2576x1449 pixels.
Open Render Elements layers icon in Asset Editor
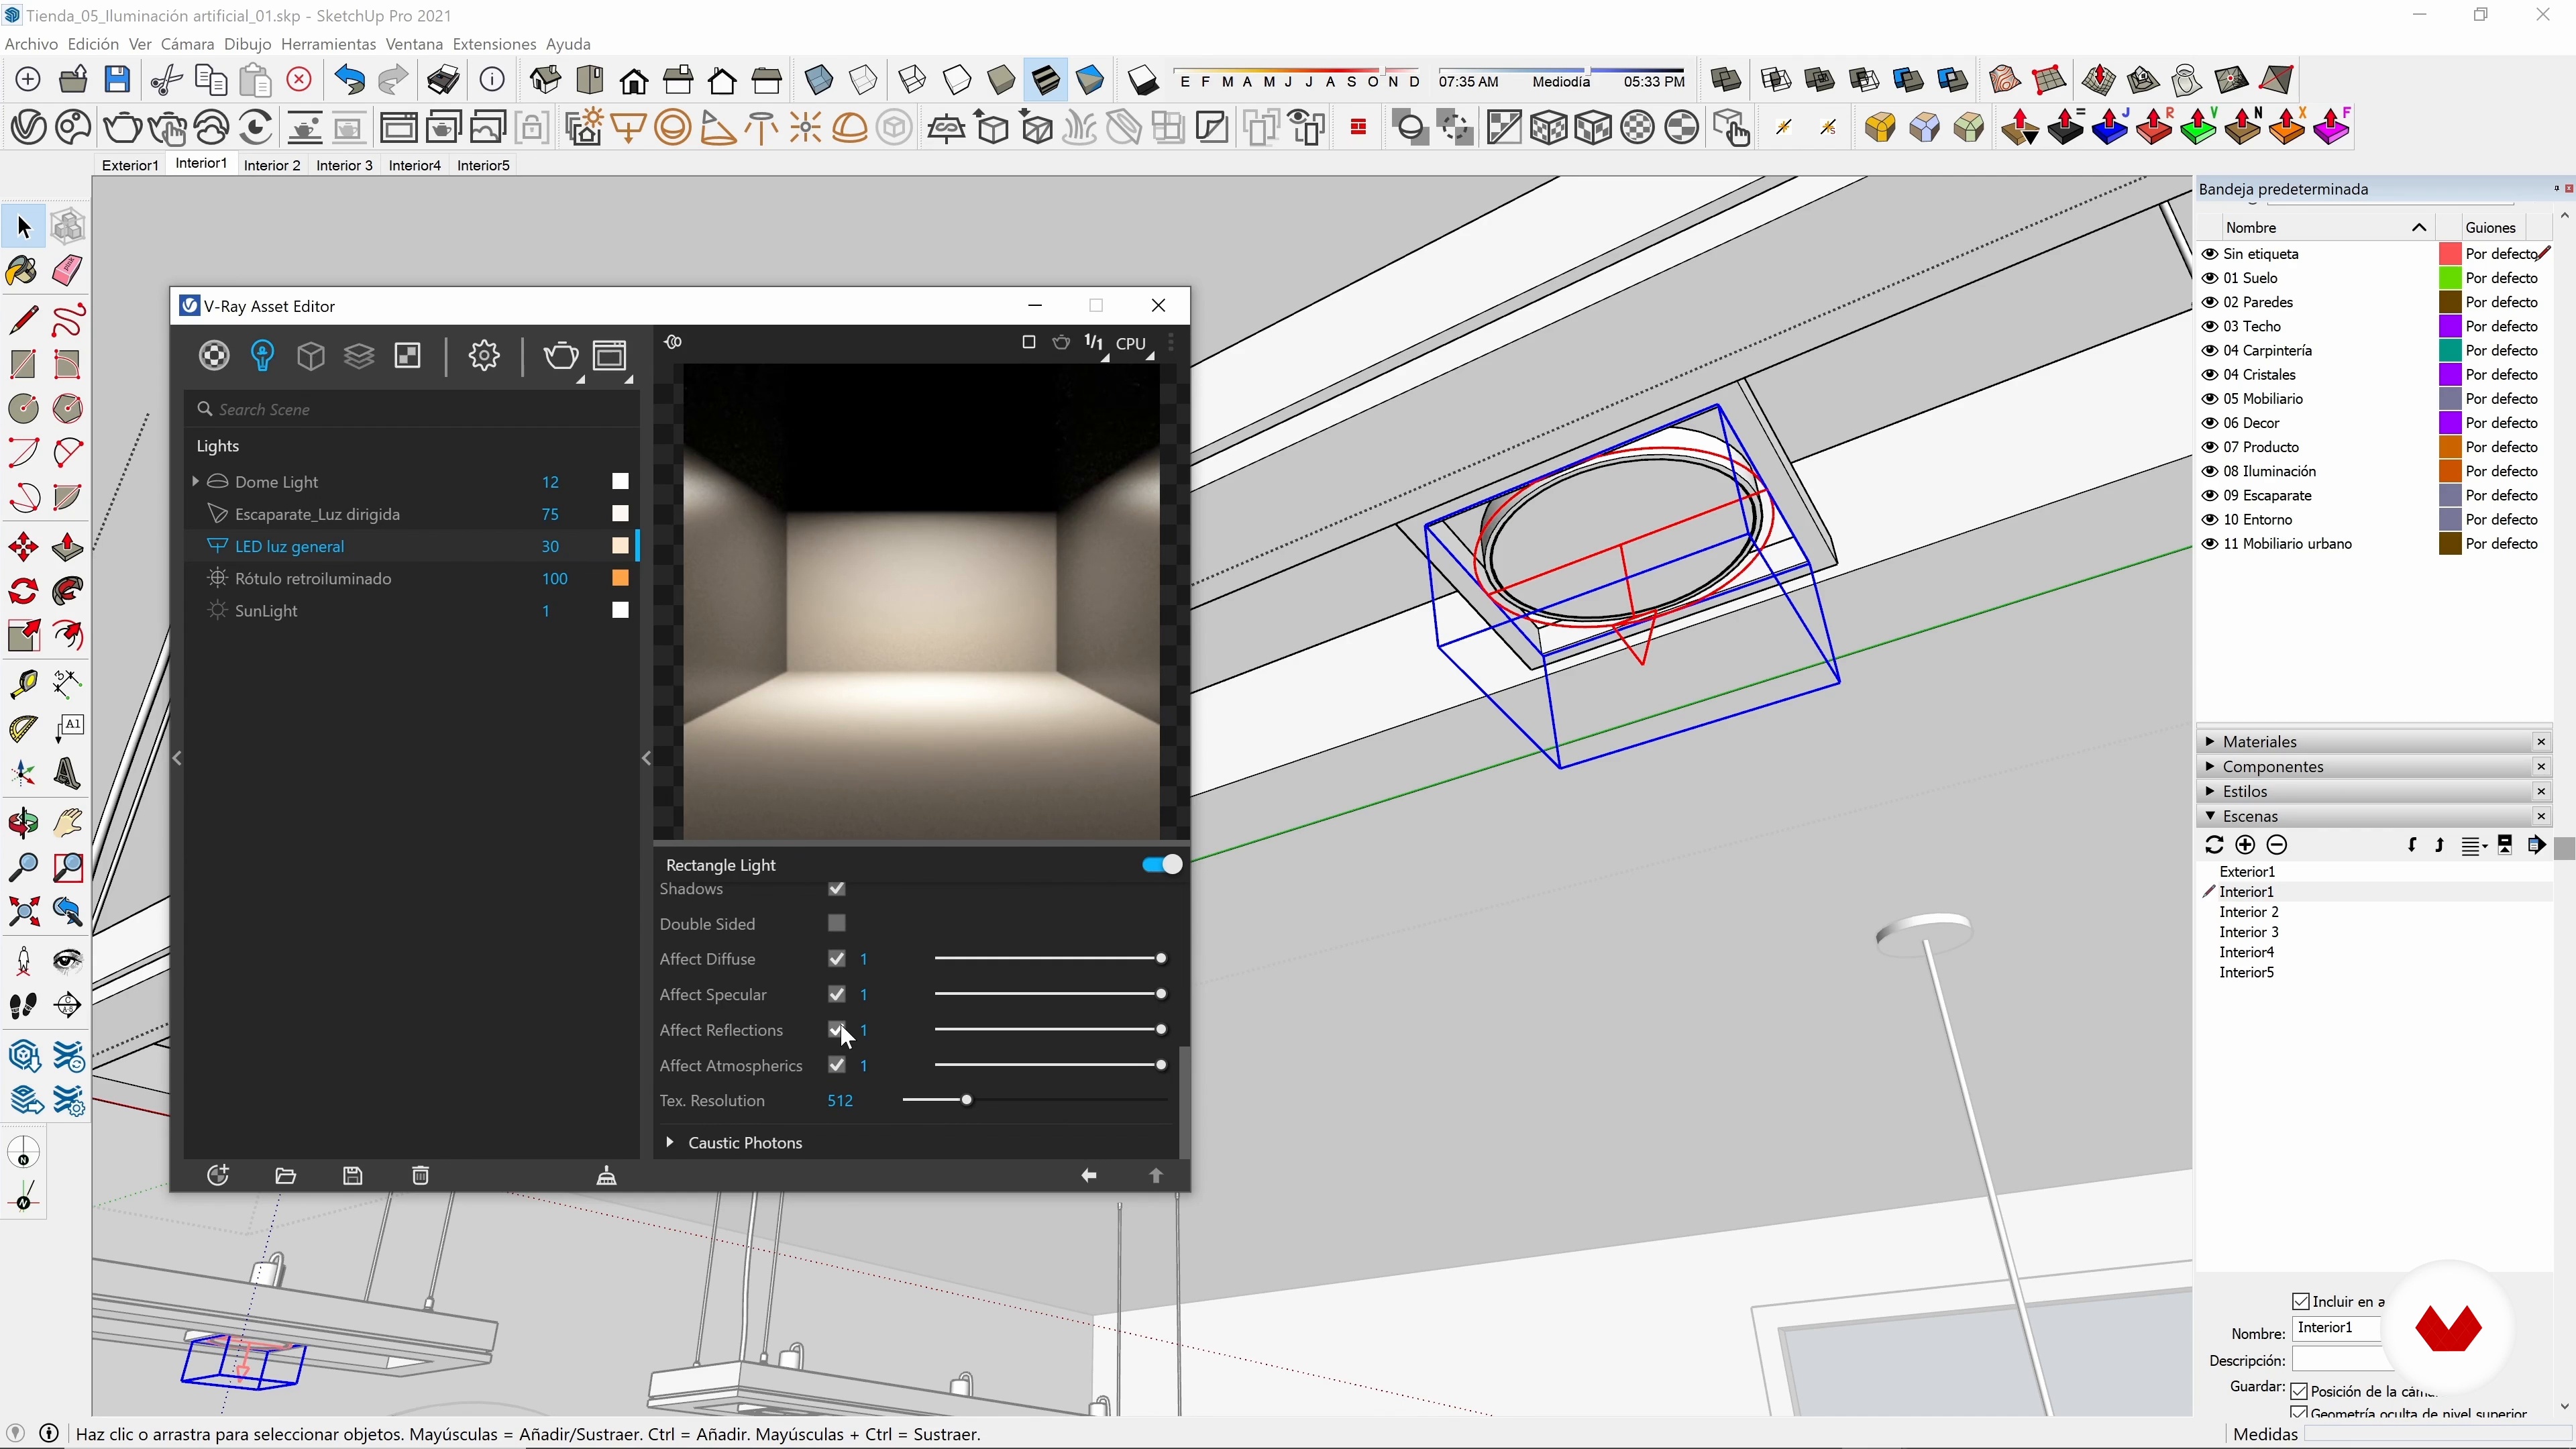tap(359, 356)
